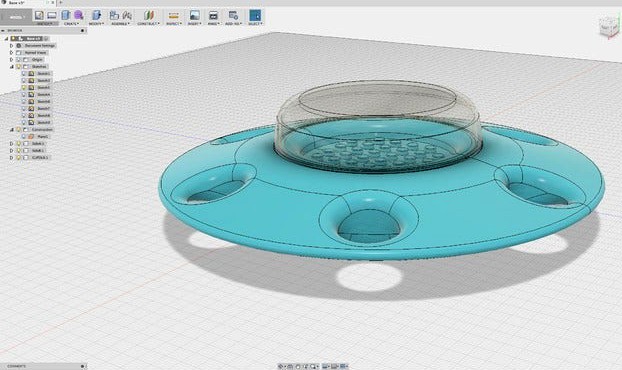Click the Construct plane icon

point(149,15)
